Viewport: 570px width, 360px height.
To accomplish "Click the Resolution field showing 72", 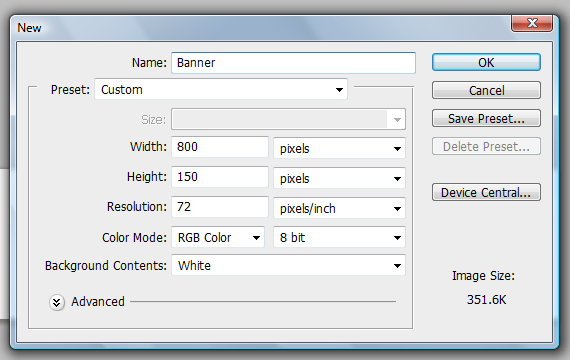I will pos(220,207).
